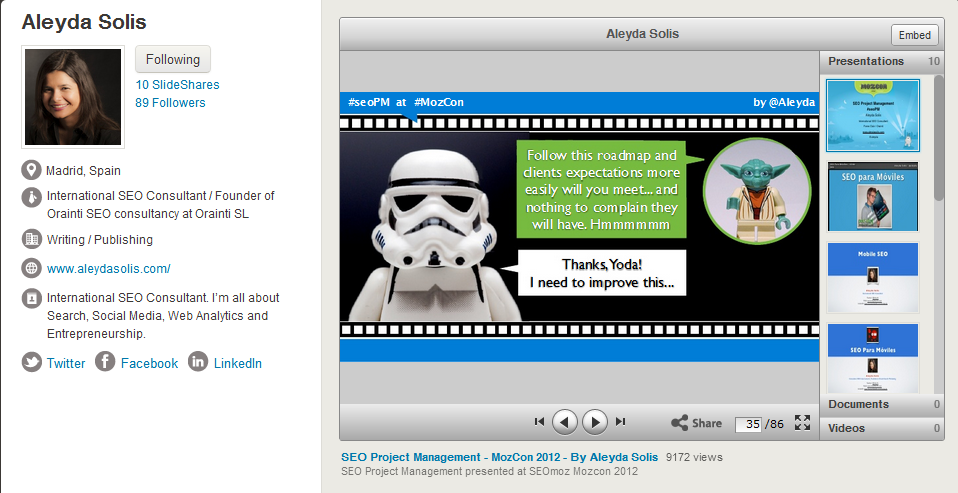
Task: Advance to the next slide
Action: pos(595,422)
